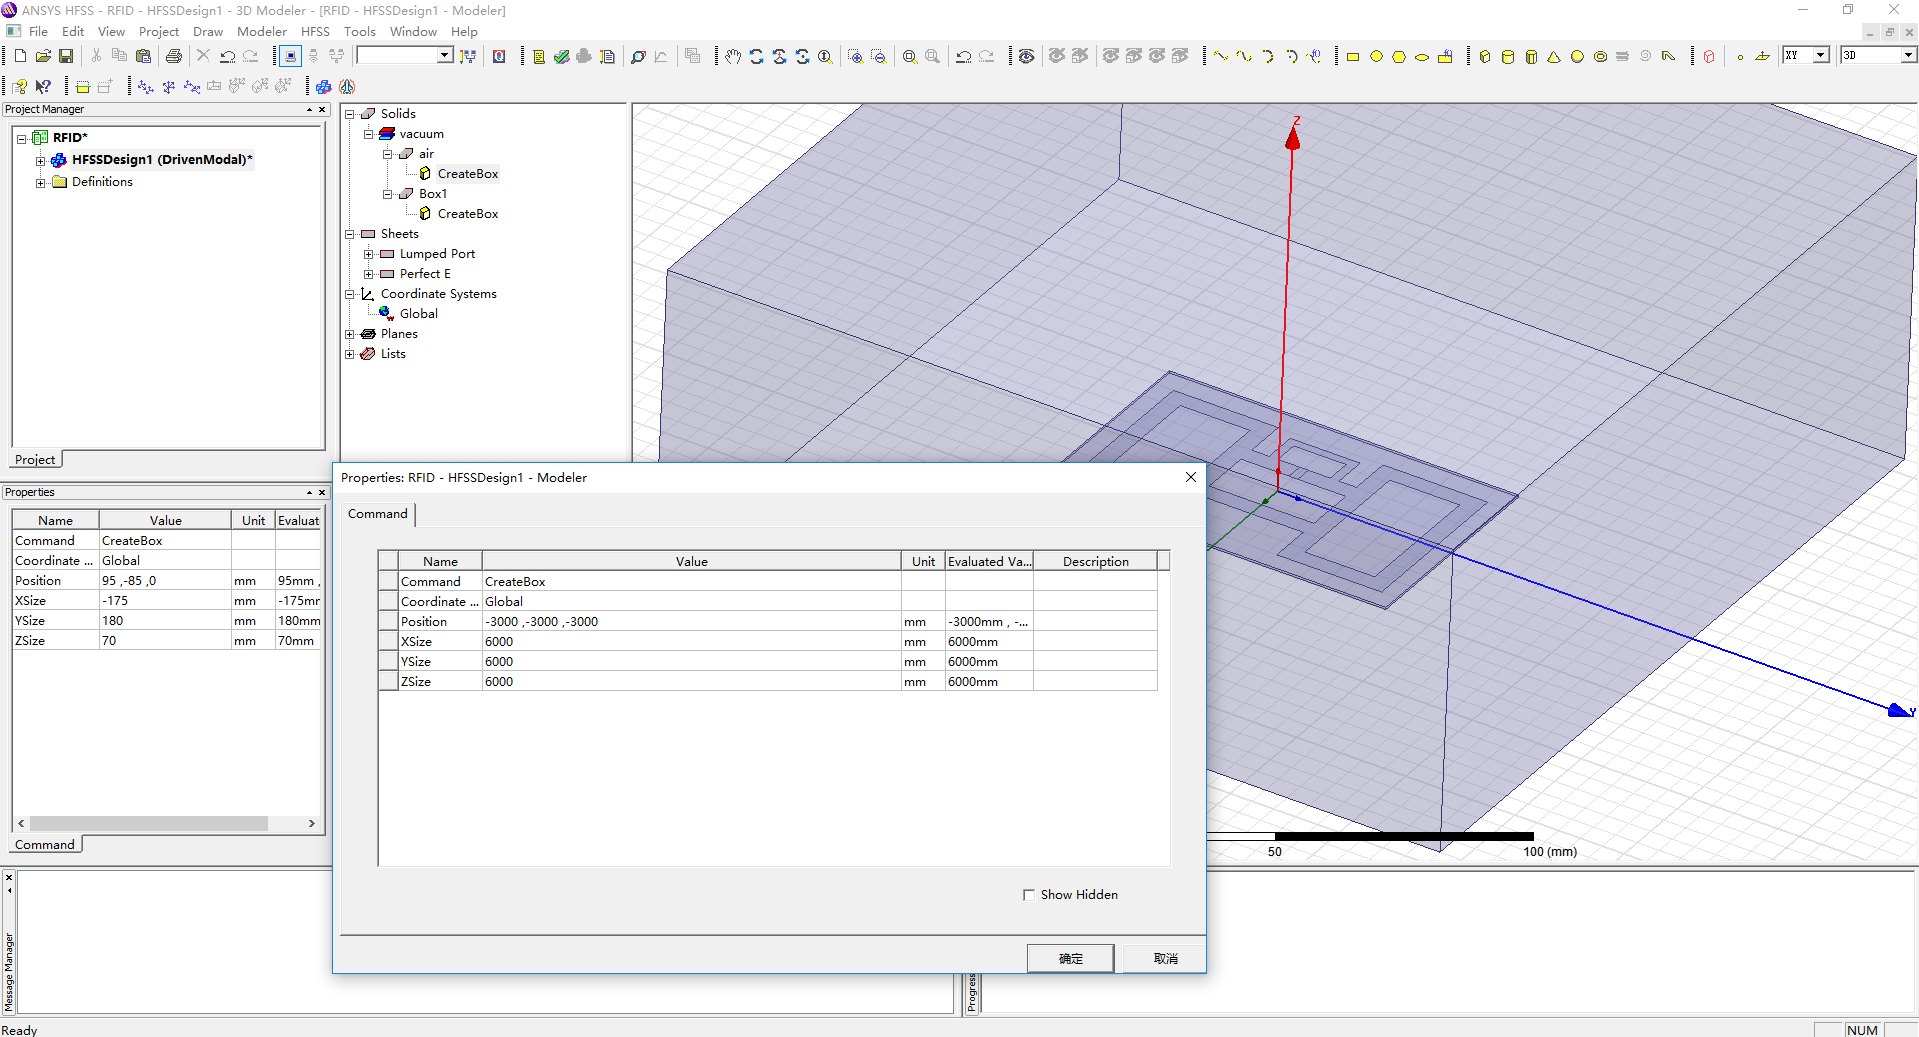Viewport: 1919px width, 1037px height.
Task: Expand the Lumped Port tree node
Action: (x=368, y=254)
